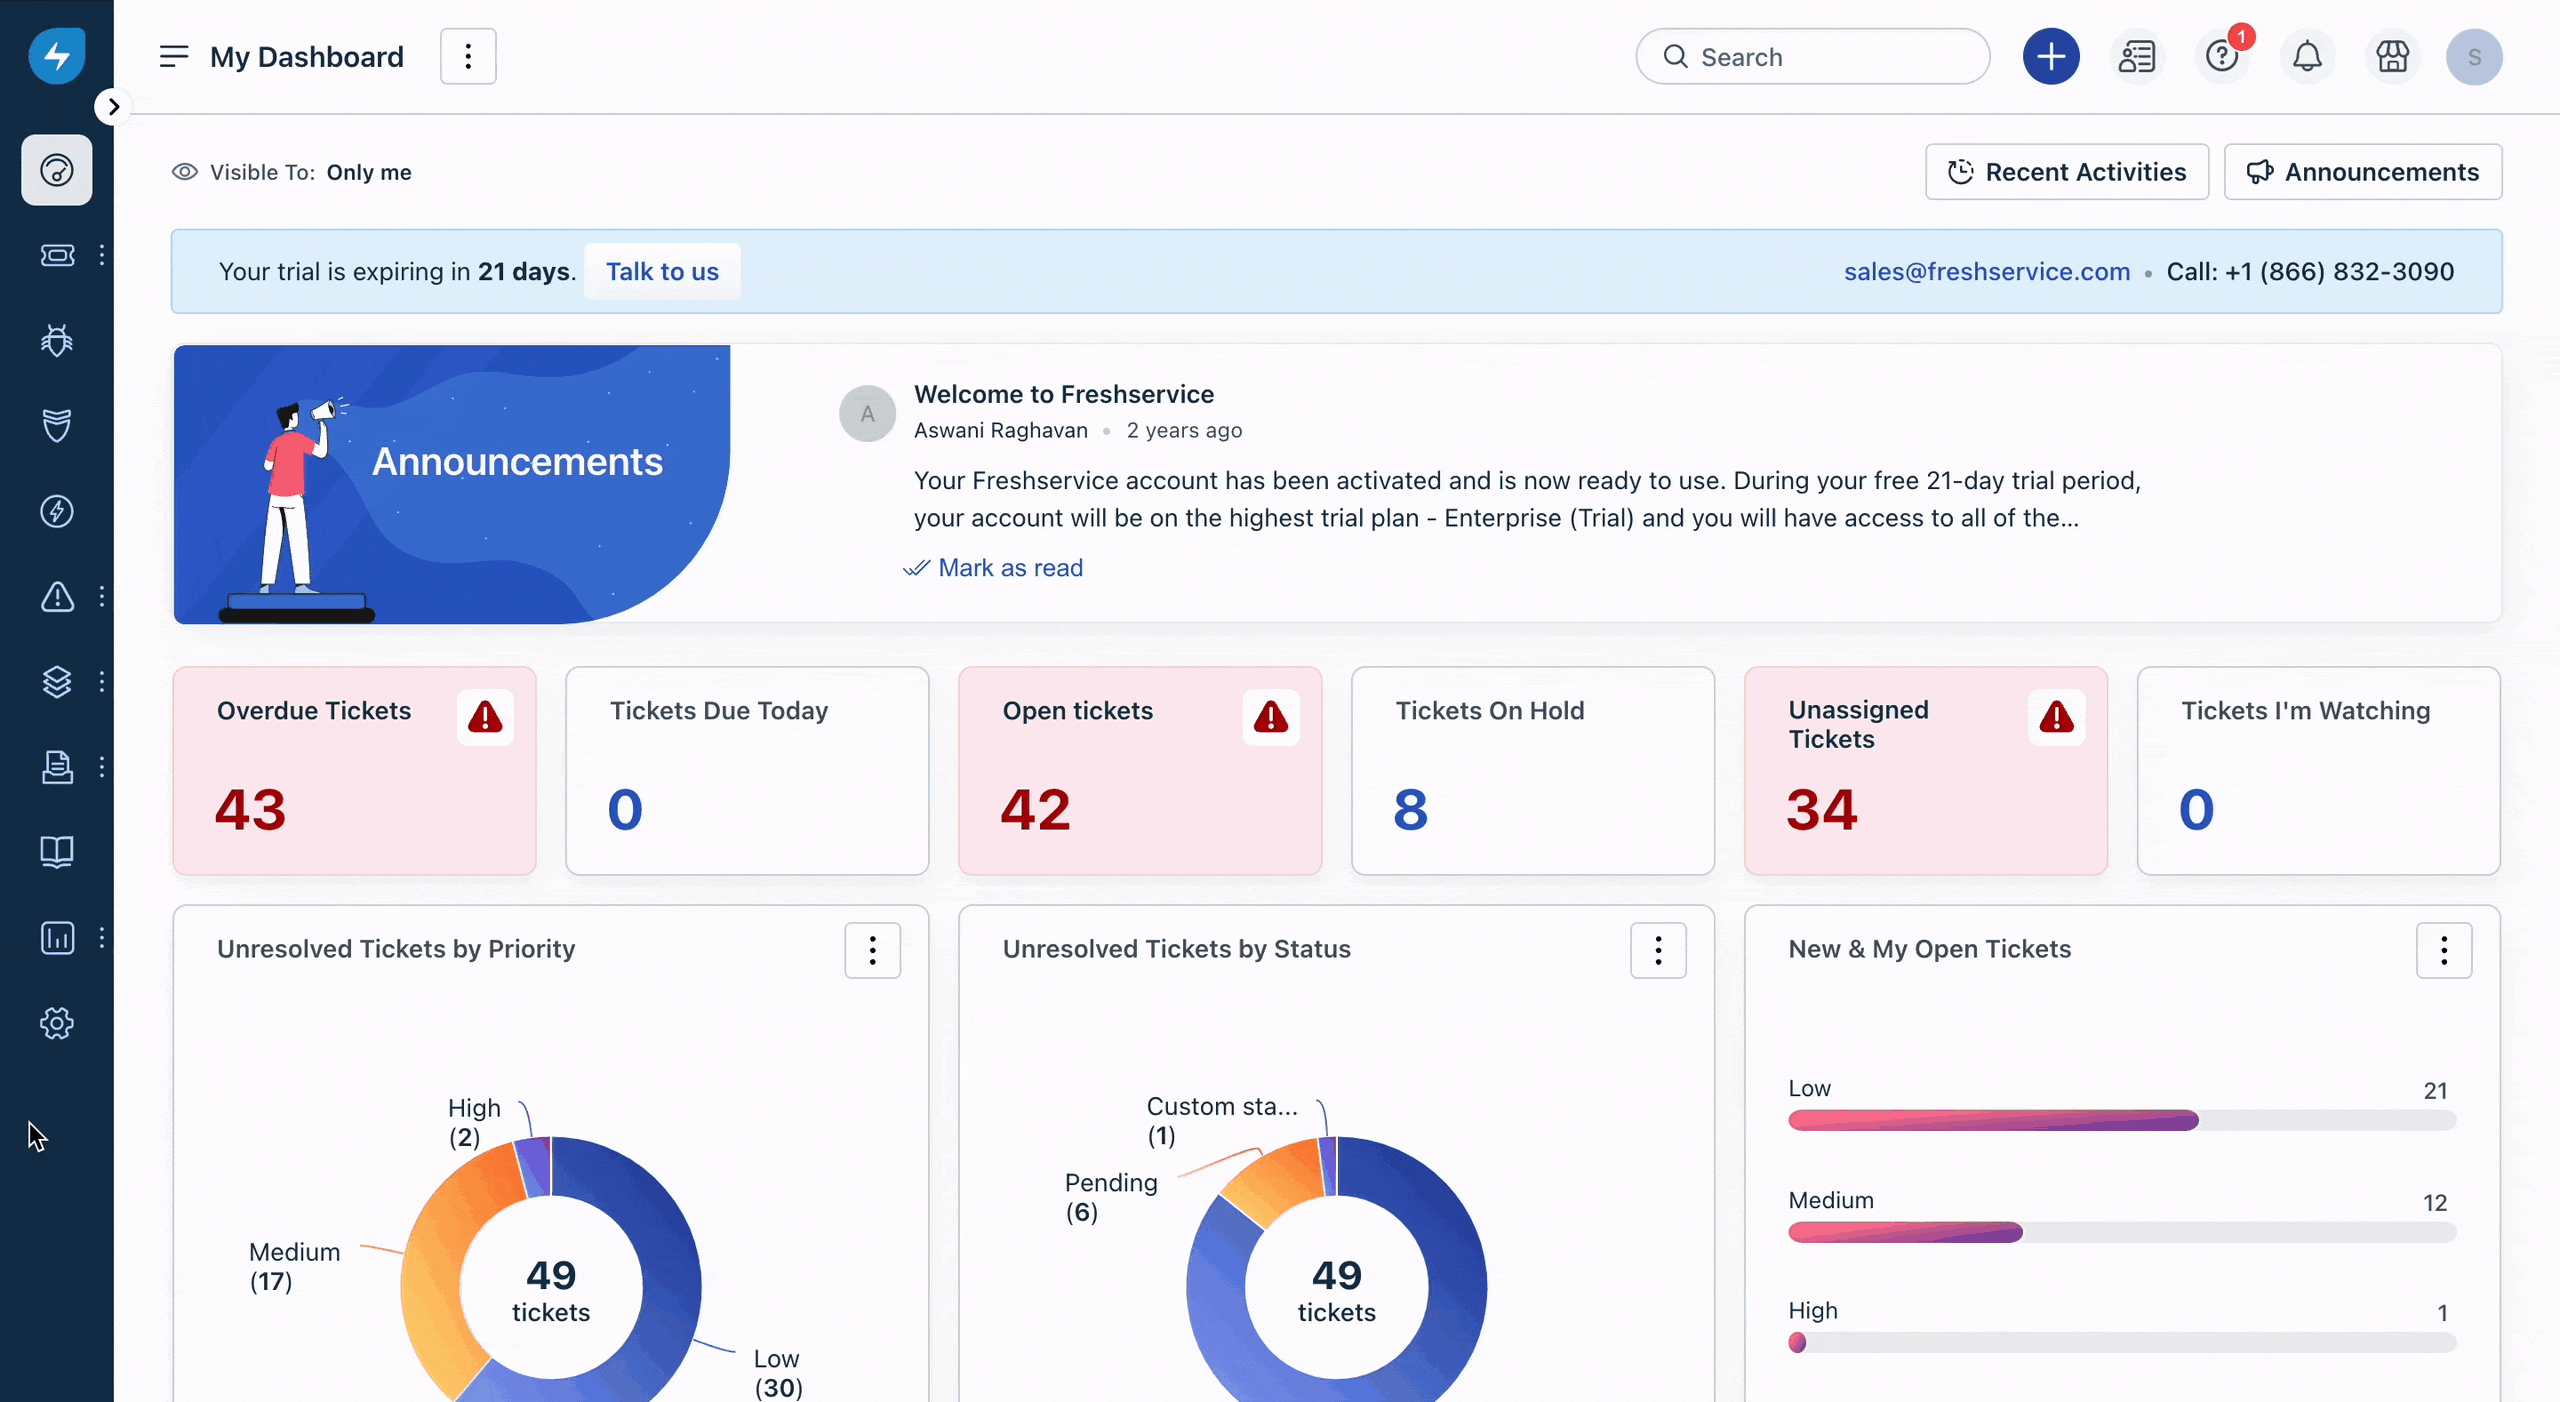Open Recent Activities panel

pos(2066,171)
